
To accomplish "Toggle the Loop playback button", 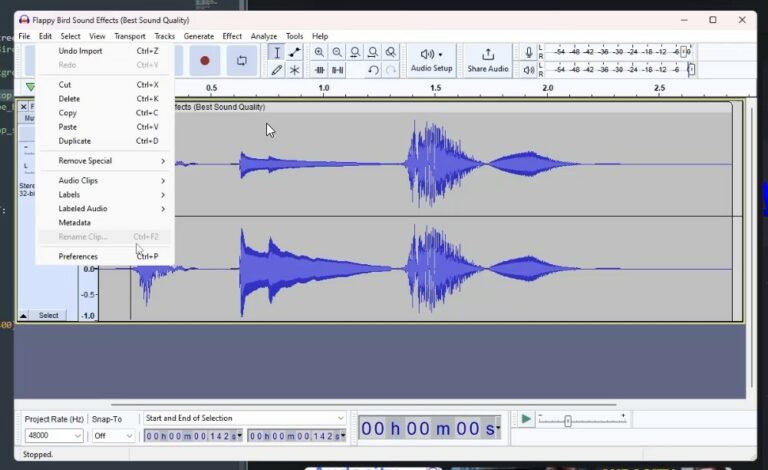I will pyautogui.click(x=241, y=60).
